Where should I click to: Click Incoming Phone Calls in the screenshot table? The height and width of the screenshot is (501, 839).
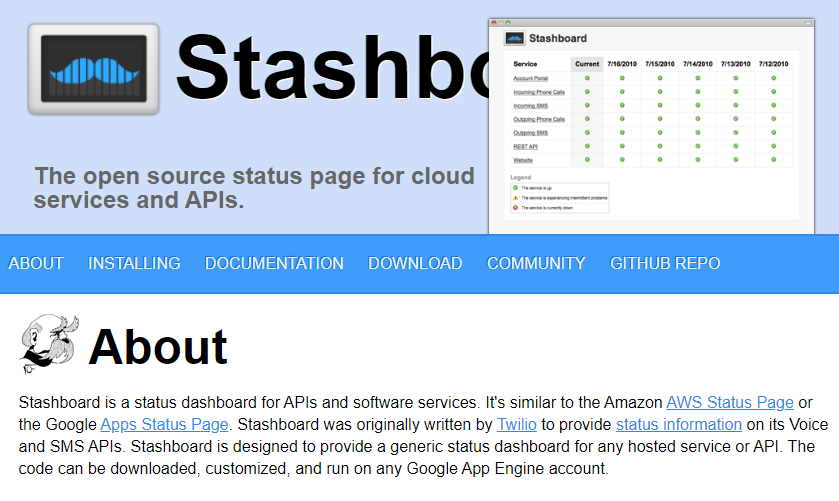(539, 92)
